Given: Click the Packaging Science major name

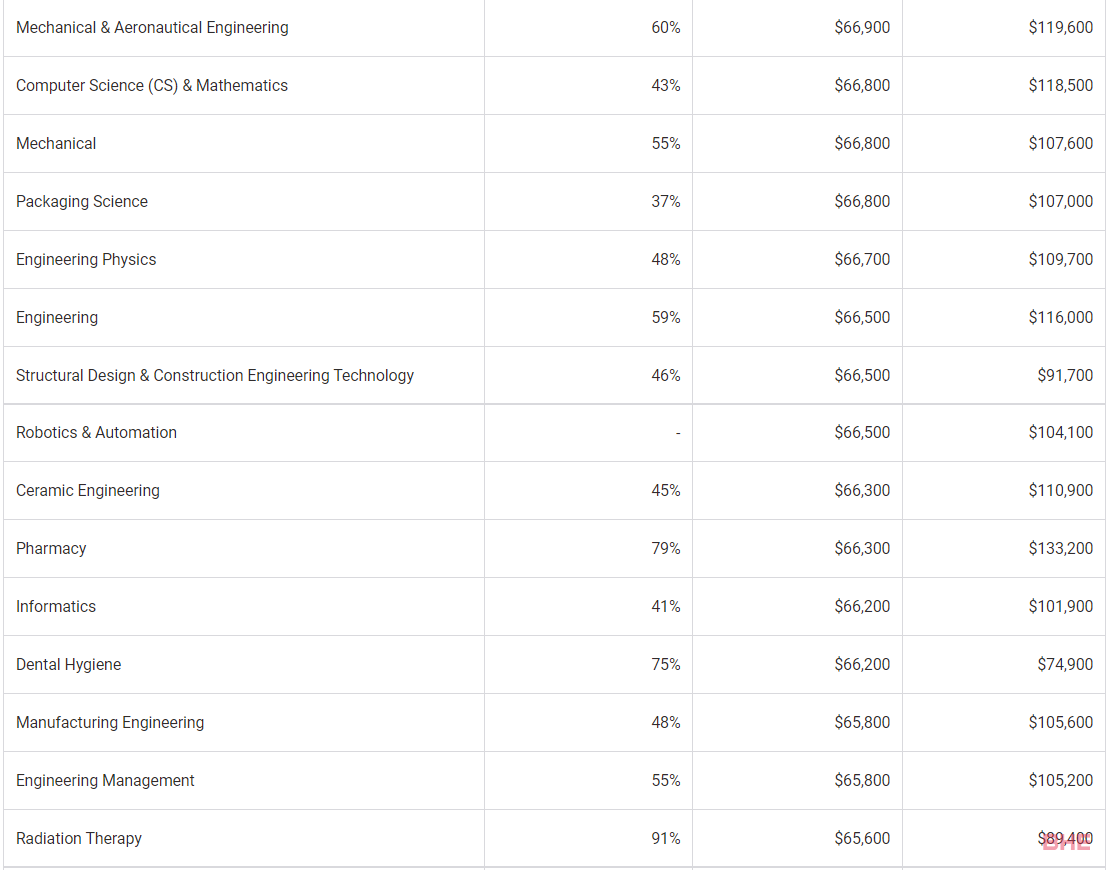Looking at the screenshot, I should (82, 202).
